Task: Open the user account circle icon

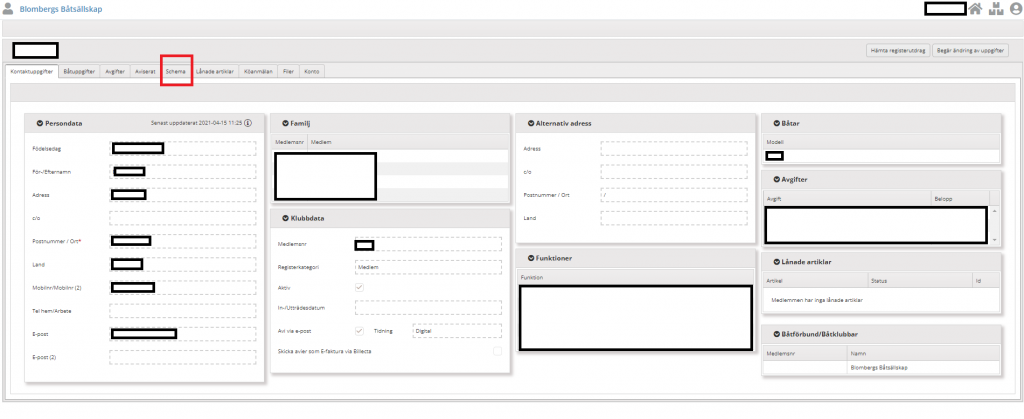Action: click(1015, 9)
